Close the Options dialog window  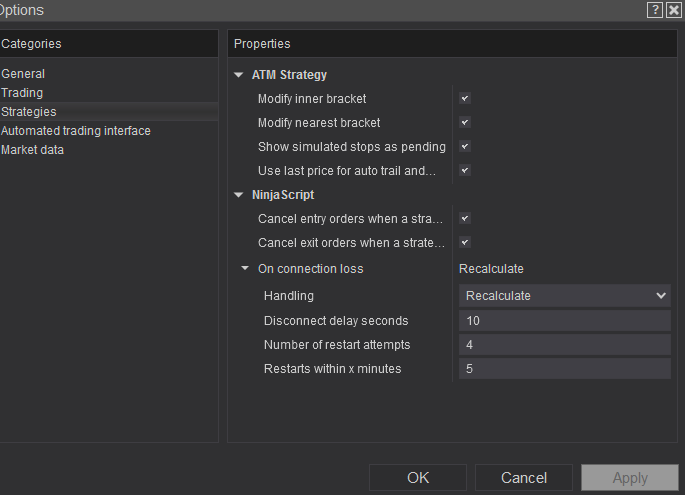click(674, 10)
